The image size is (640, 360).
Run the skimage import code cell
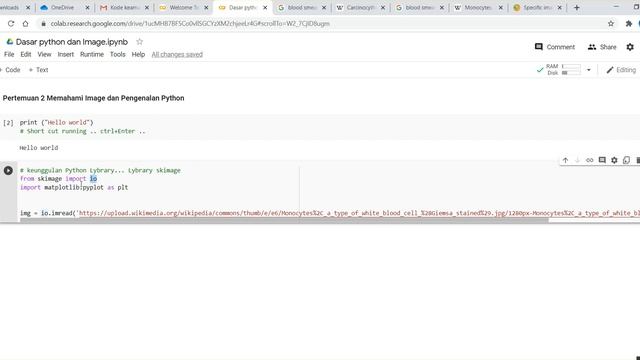coord(8,170)
